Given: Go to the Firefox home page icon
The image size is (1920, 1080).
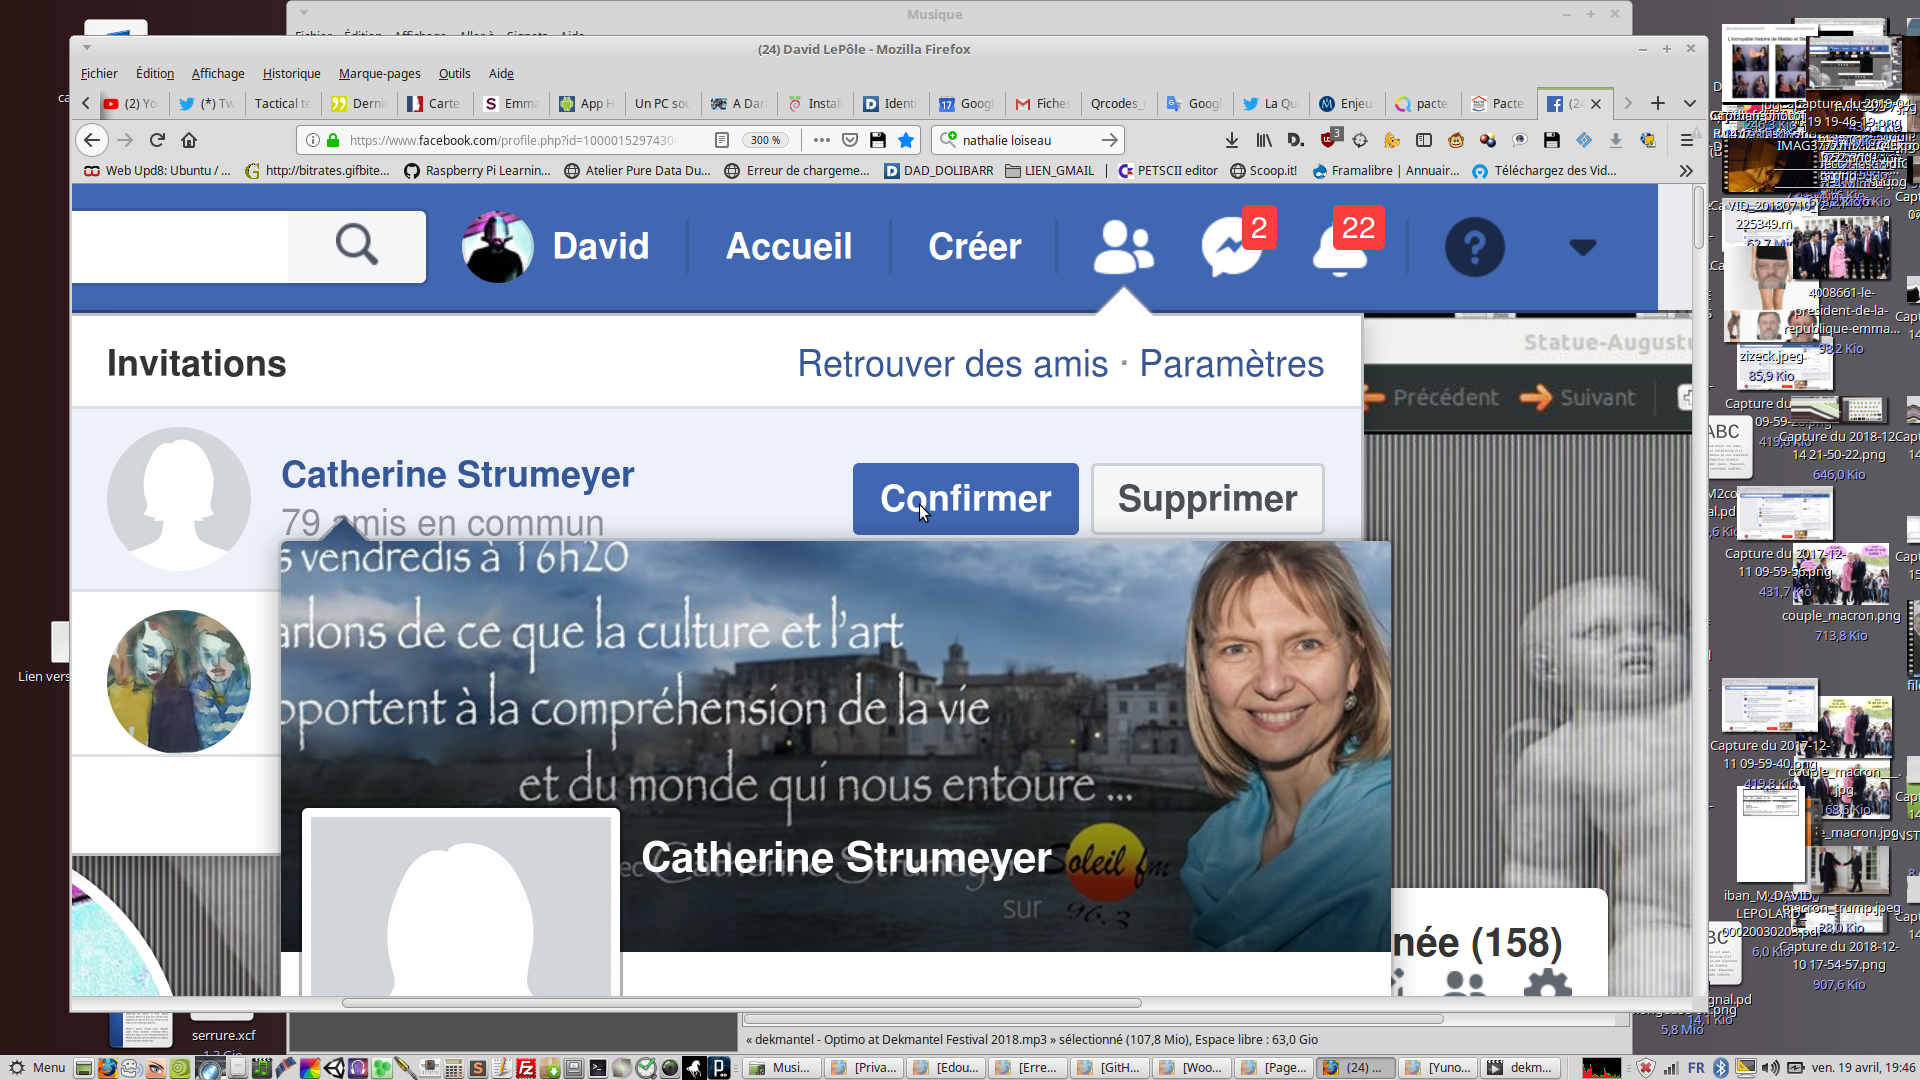Looking at the screenshot, I should click(x=189, y=140).
